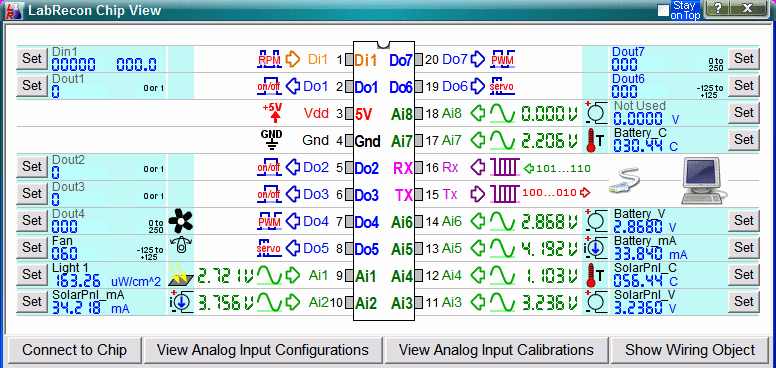Screen dimensions: 776x368
Task: Click the current sensor icon for Battery_mA
Action: (595, 248)
